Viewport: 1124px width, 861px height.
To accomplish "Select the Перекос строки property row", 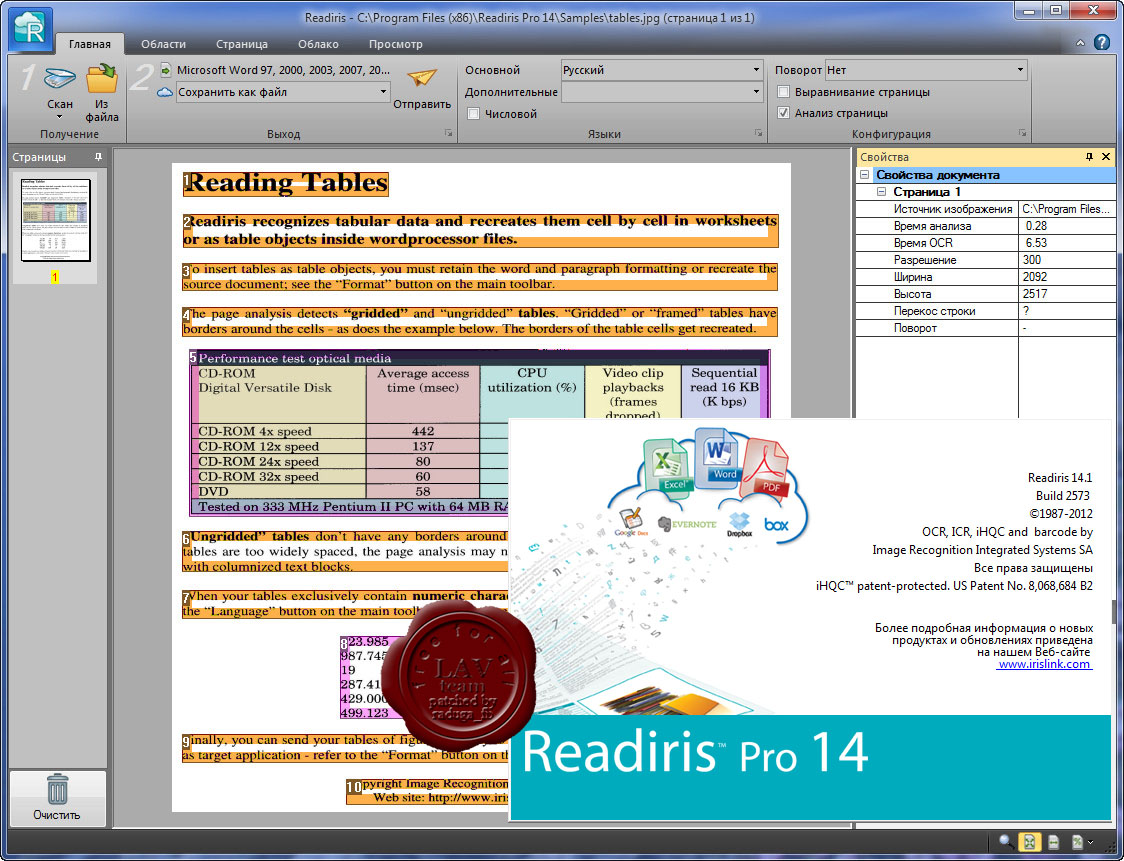I will [986, 311].
